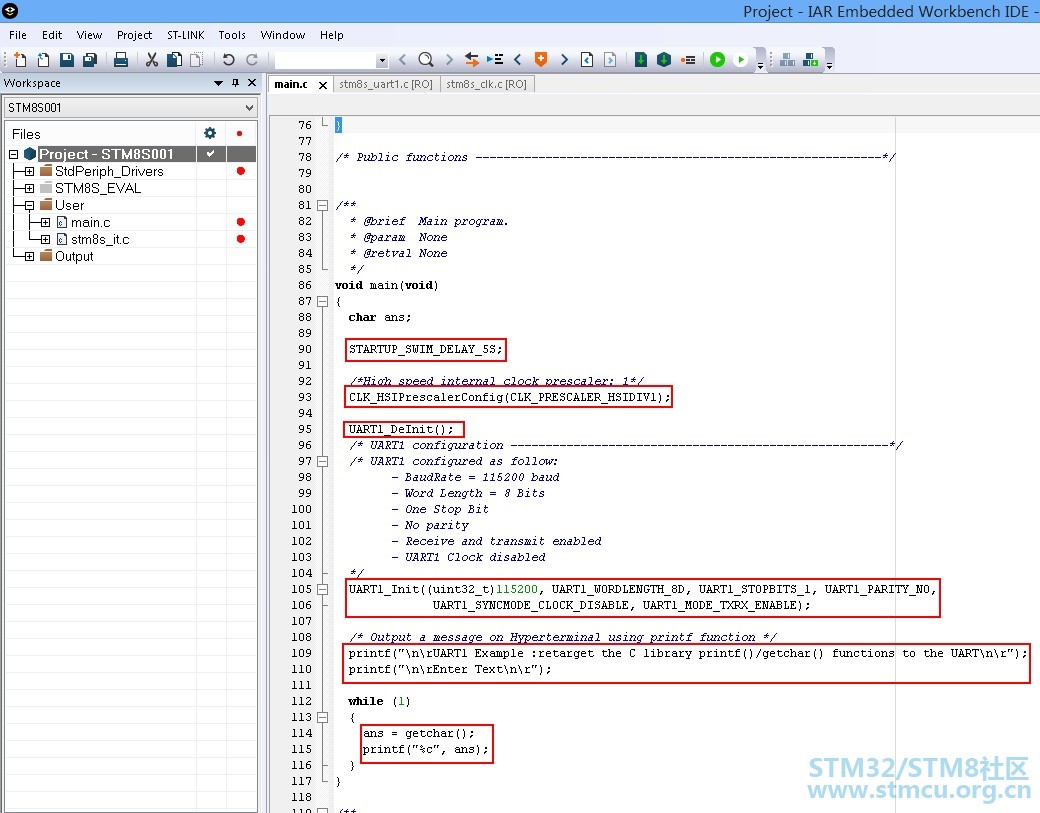This screenshot has height=813, width=1040.
Task: Open the Help menu
Action: tap(332, 35)
